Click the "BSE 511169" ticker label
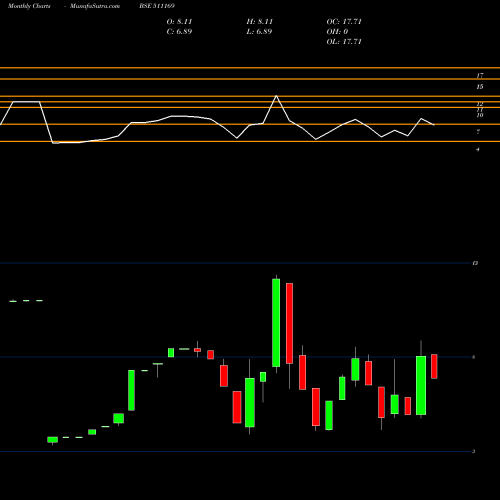 point(157,6)
